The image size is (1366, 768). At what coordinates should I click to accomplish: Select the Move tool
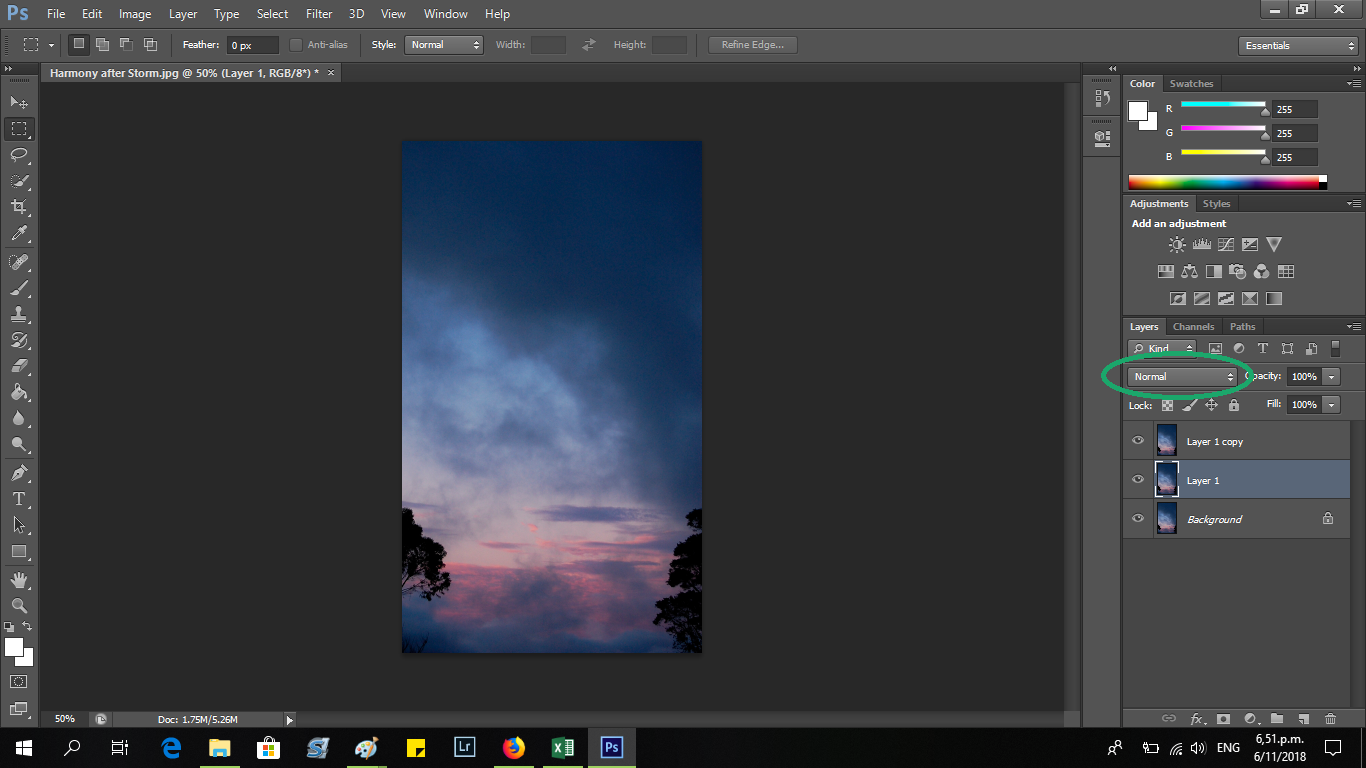(19, 102)
